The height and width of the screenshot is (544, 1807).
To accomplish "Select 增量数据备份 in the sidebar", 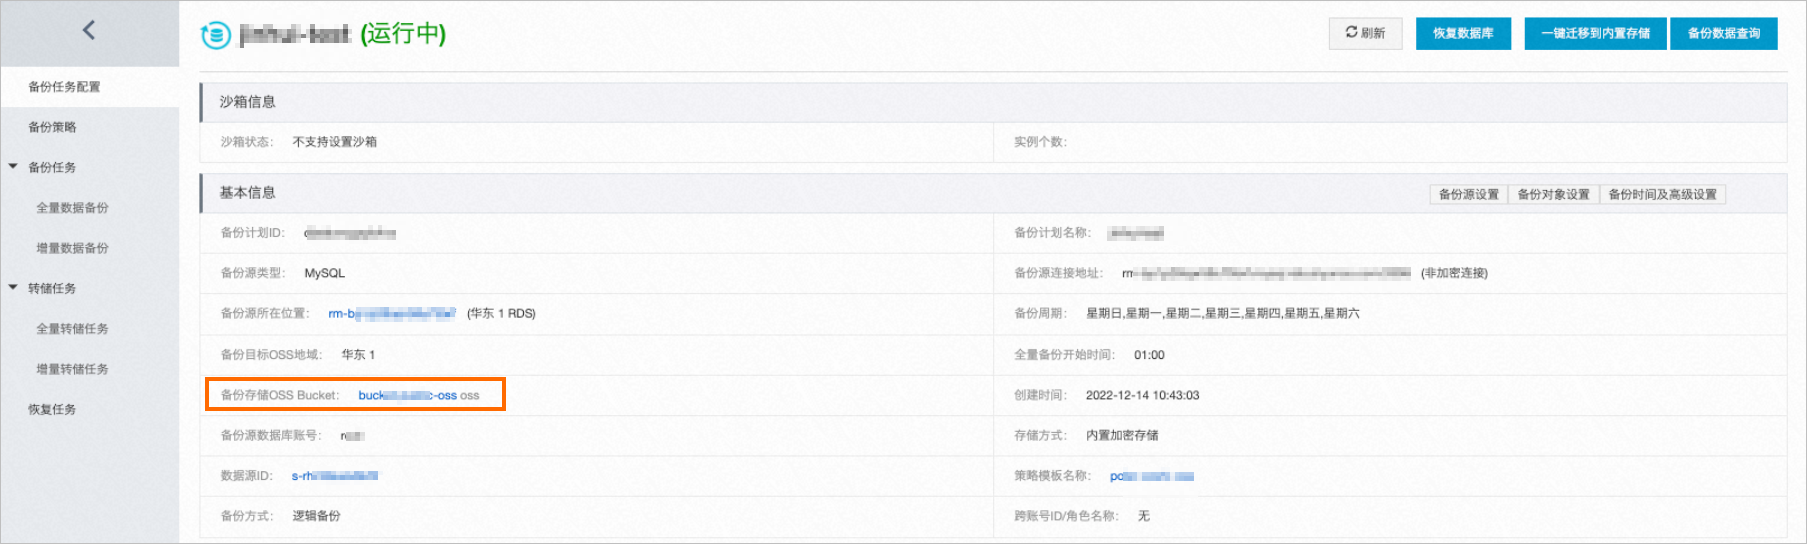I will [72, 248].
